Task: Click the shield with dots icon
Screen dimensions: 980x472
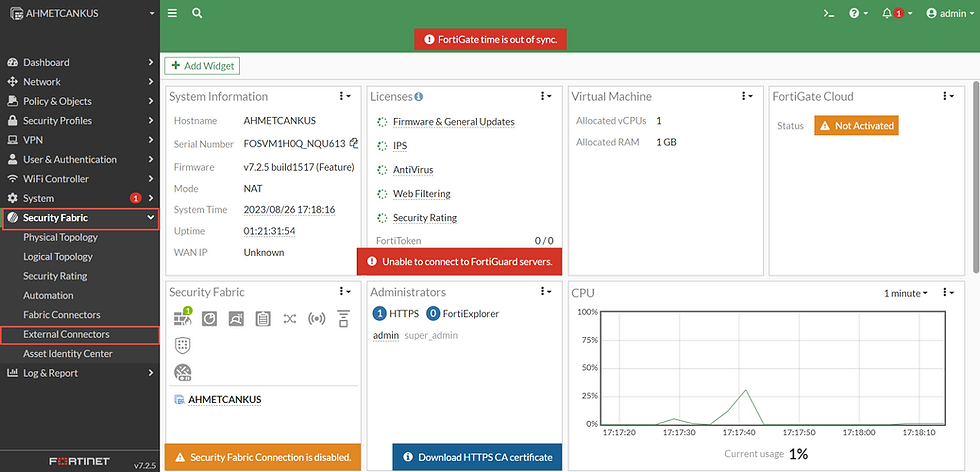Action: [182, 345]
